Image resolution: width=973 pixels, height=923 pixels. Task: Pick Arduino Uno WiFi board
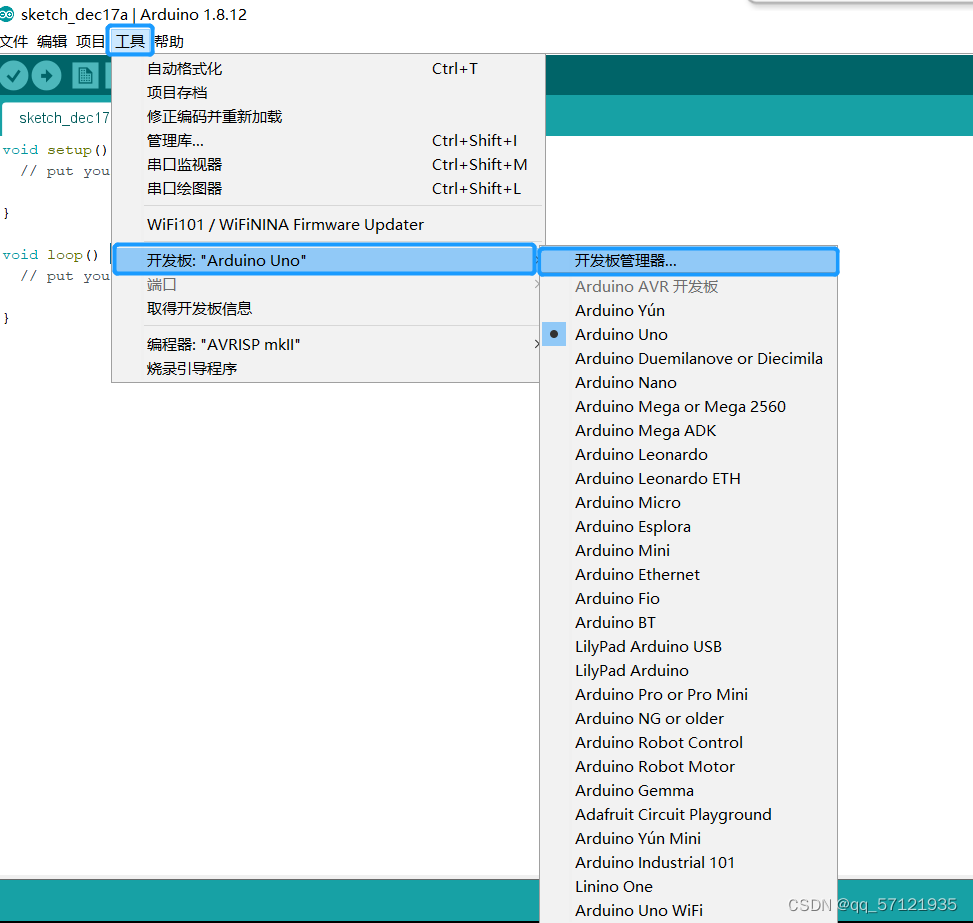[689, 911]
